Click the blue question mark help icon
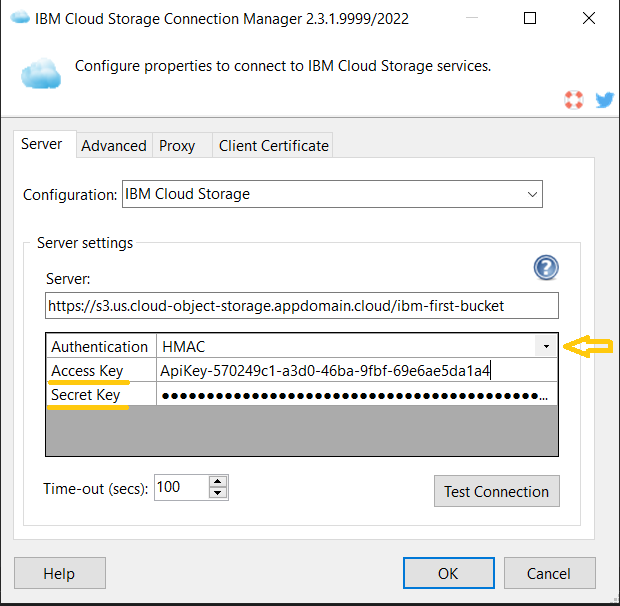 pos(546,267)
